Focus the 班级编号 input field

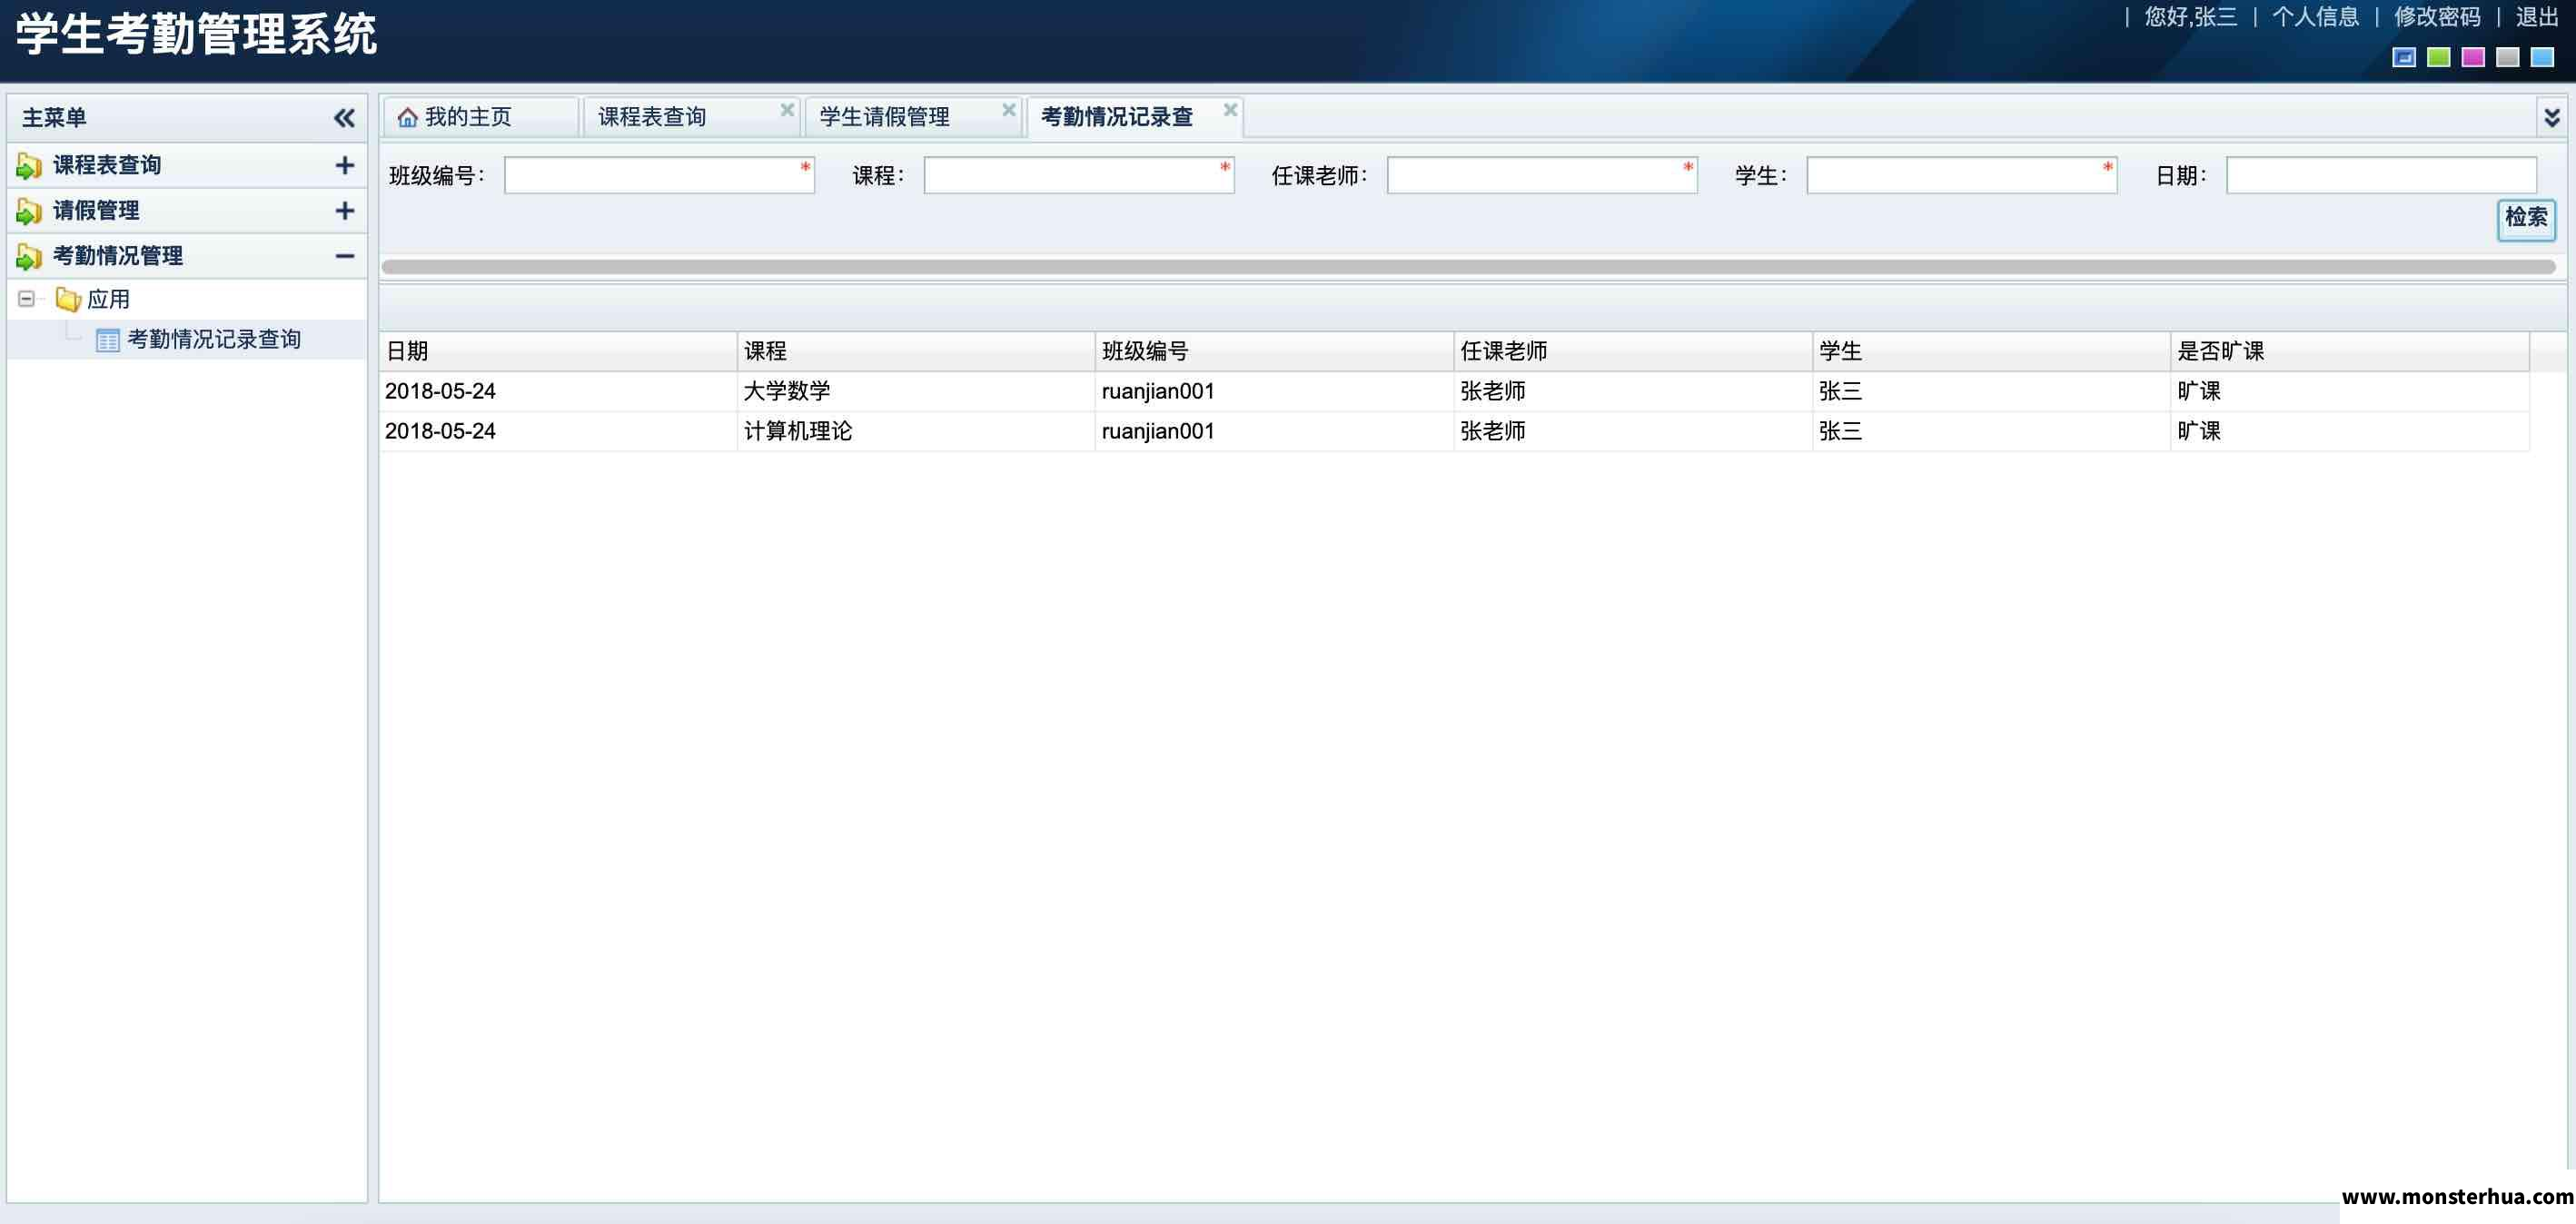click(659, 175)
